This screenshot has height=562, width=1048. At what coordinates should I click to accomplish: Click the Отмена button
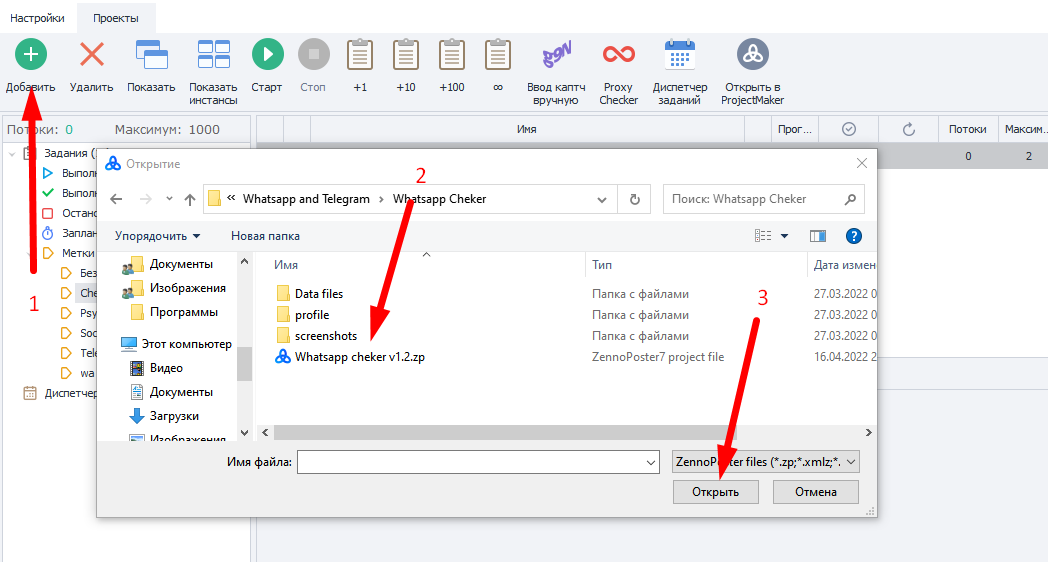point(816,493)
